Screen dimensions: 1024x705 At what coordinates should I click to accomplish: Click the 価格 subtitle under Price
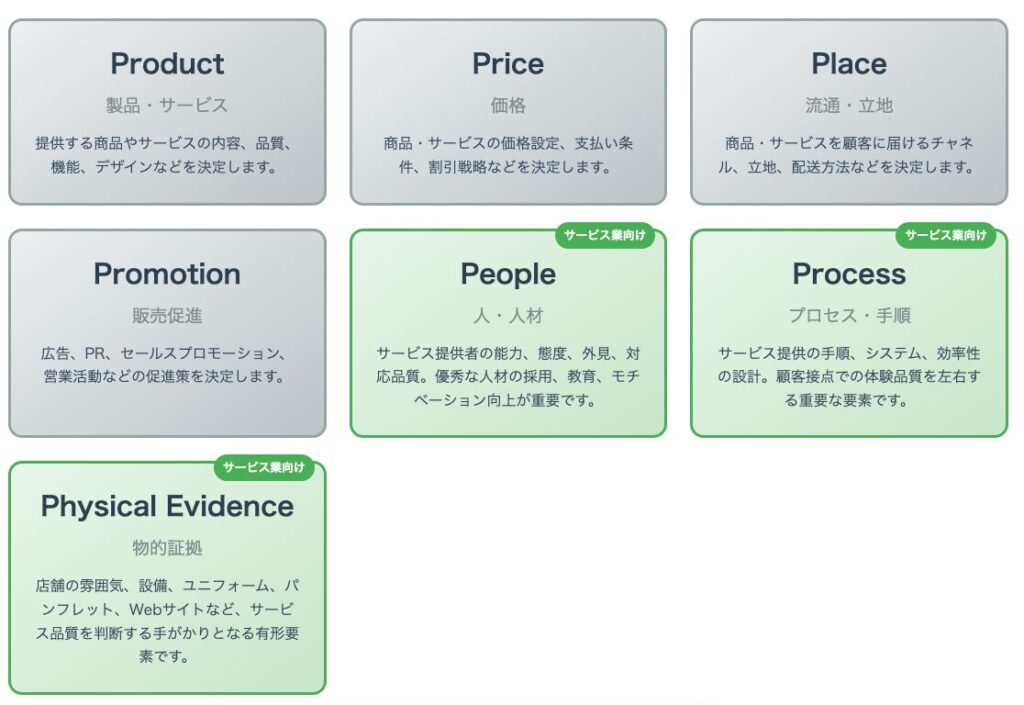pos(508,105)
